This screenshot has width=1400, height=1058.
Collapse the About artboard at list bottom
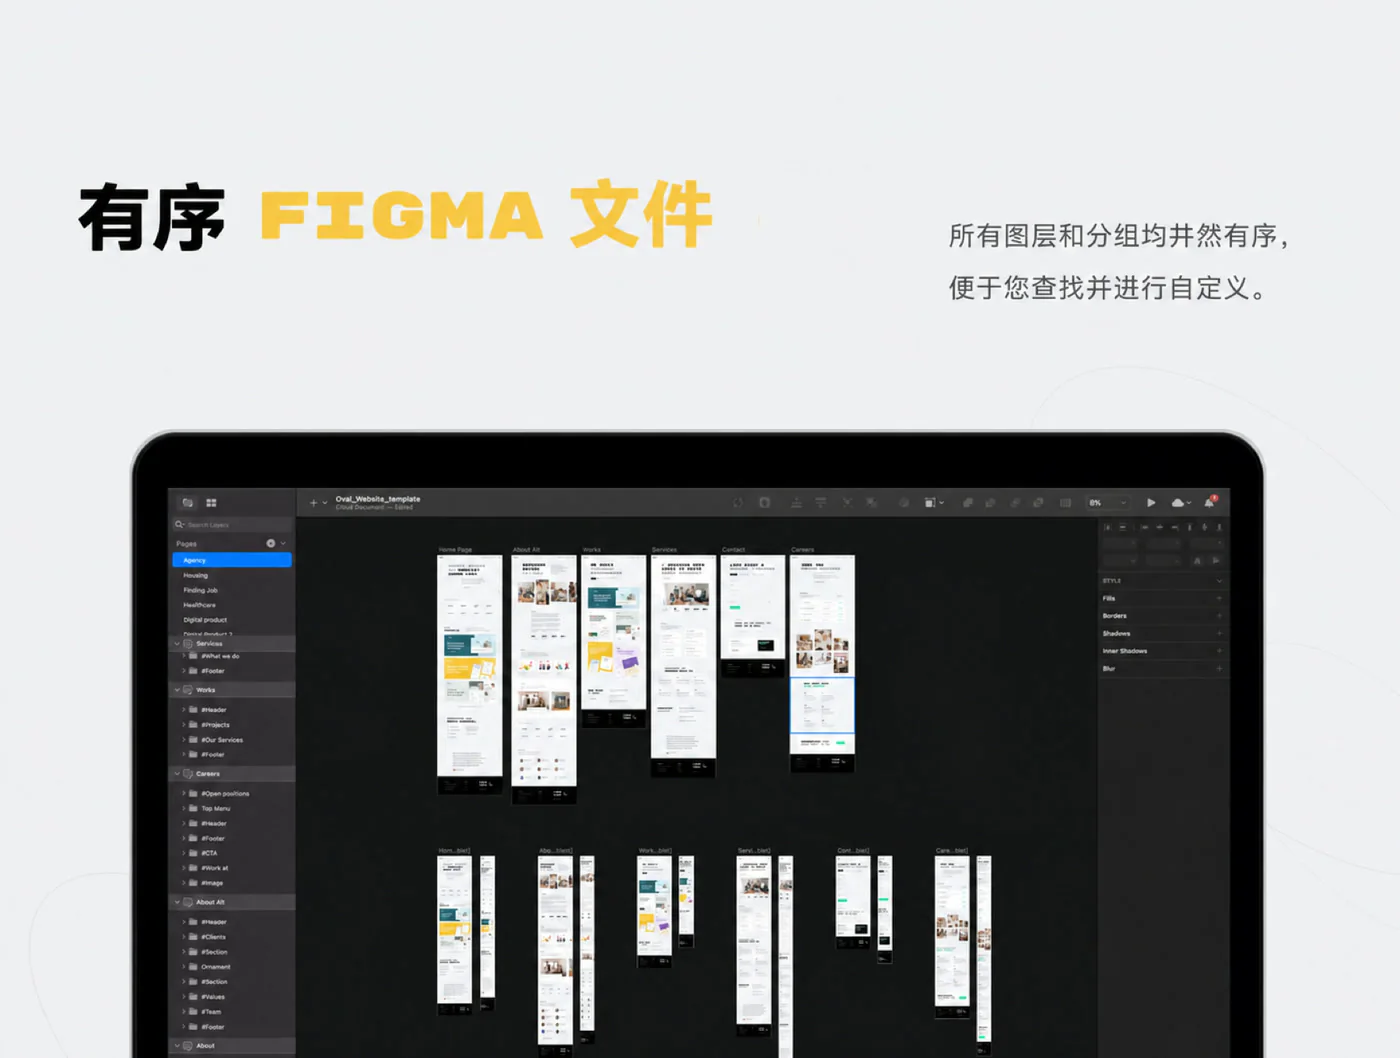click(x=177, y=1046)
